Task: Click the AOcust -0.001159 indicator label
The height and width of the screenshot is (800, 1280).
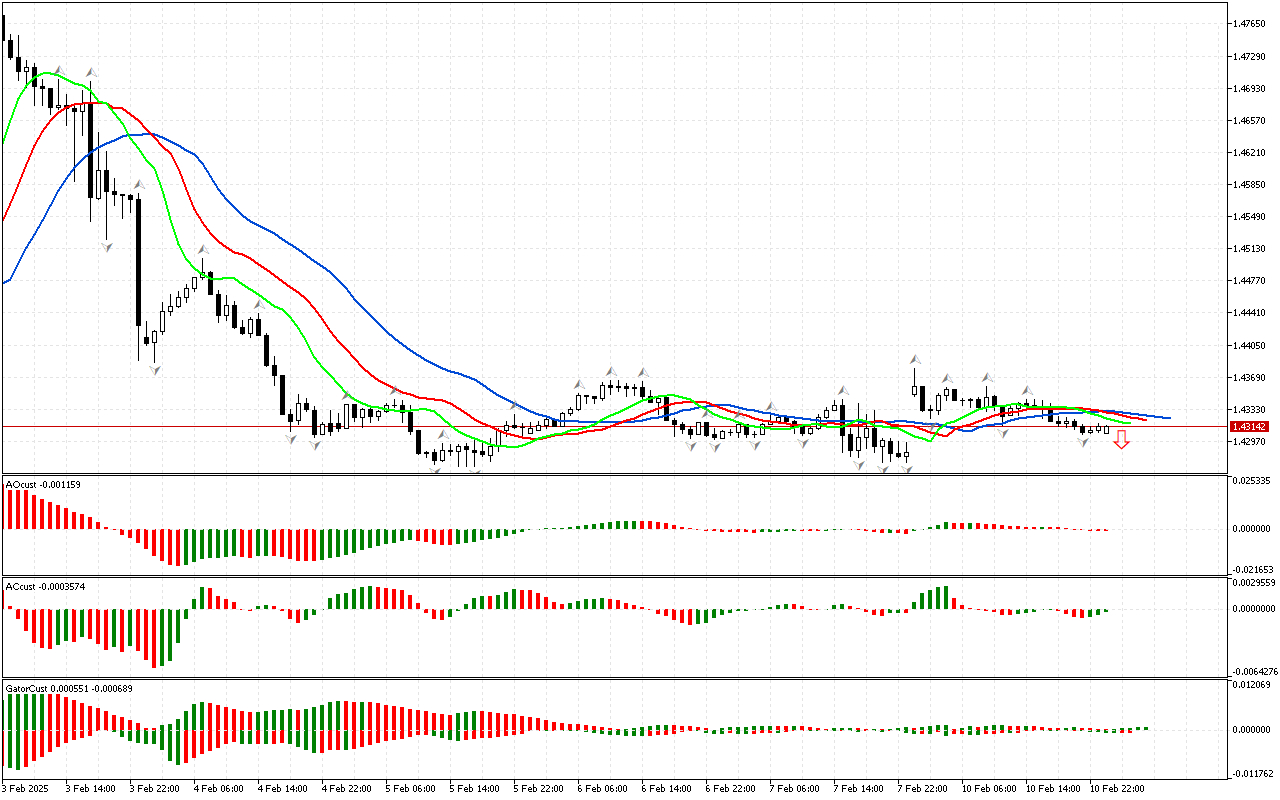Action: click(43, 485)
